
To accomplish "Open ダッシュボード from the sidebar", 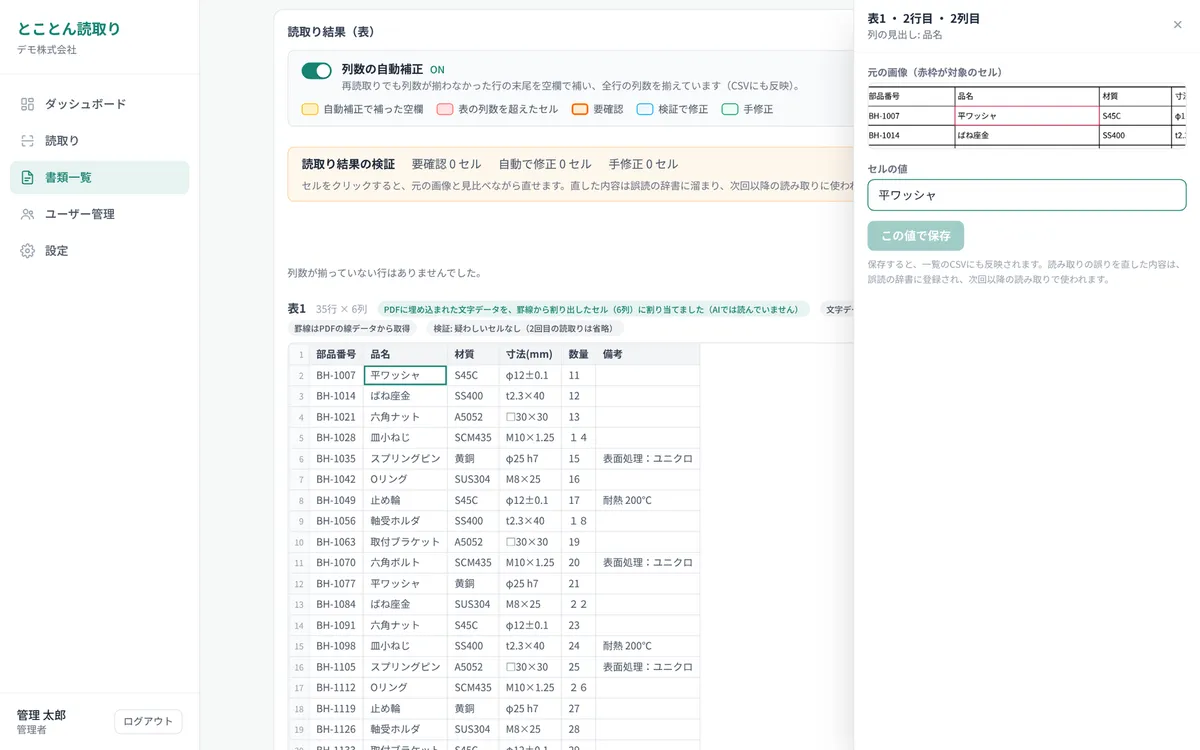I will click(x=99, y=104).
